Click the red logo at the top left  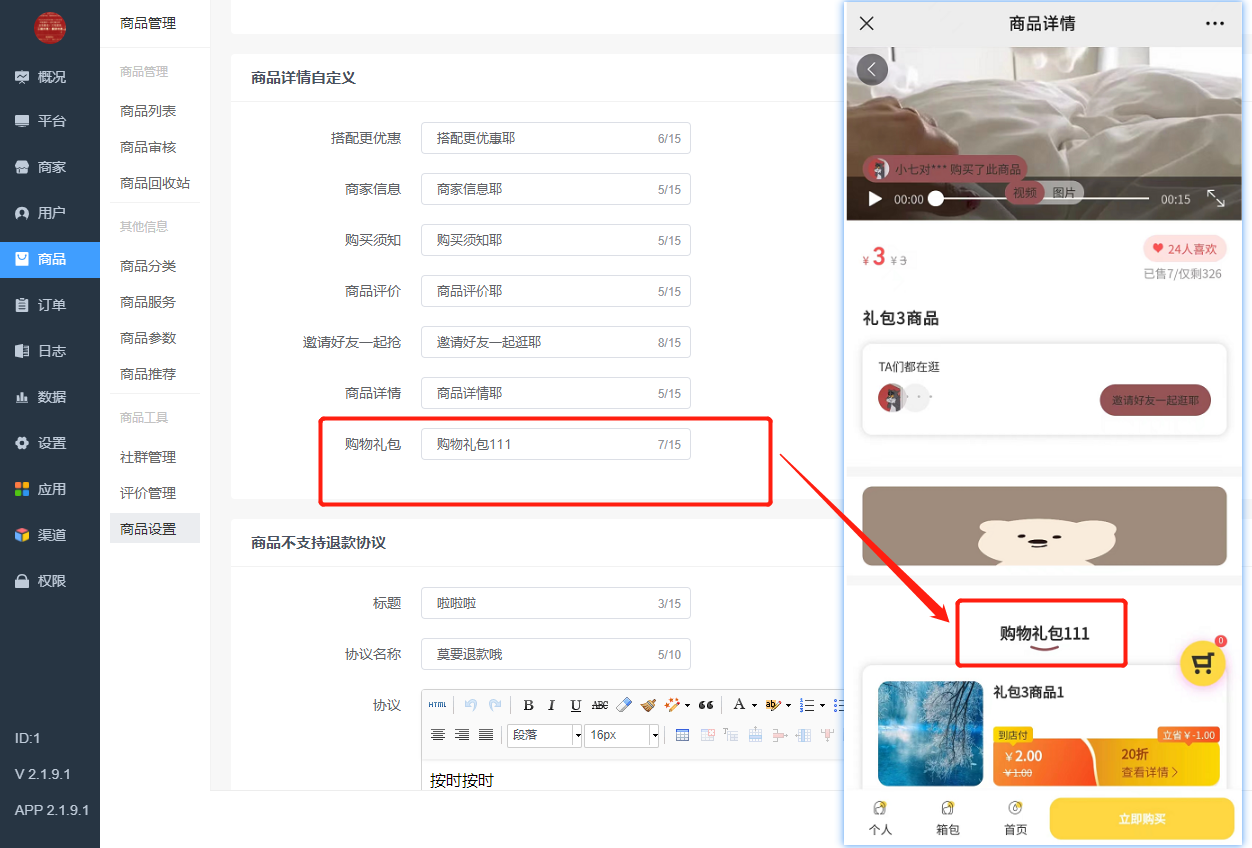(x=50, y=27)
